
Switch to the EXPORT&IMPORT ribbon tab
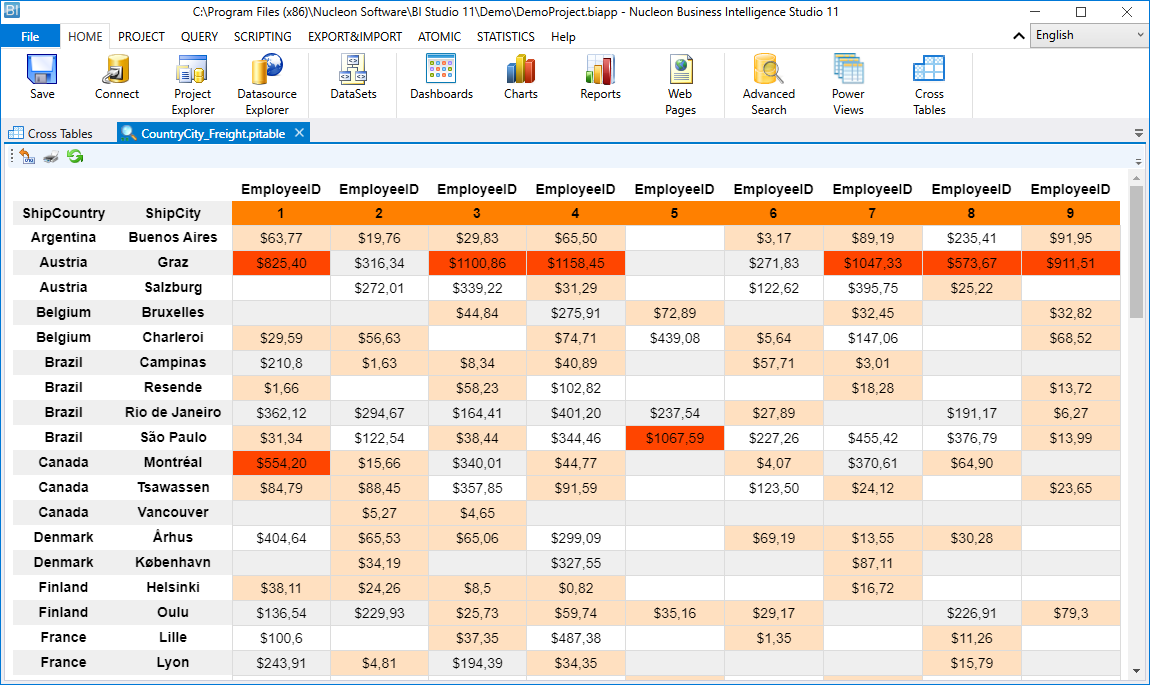(x=355, y=37)
